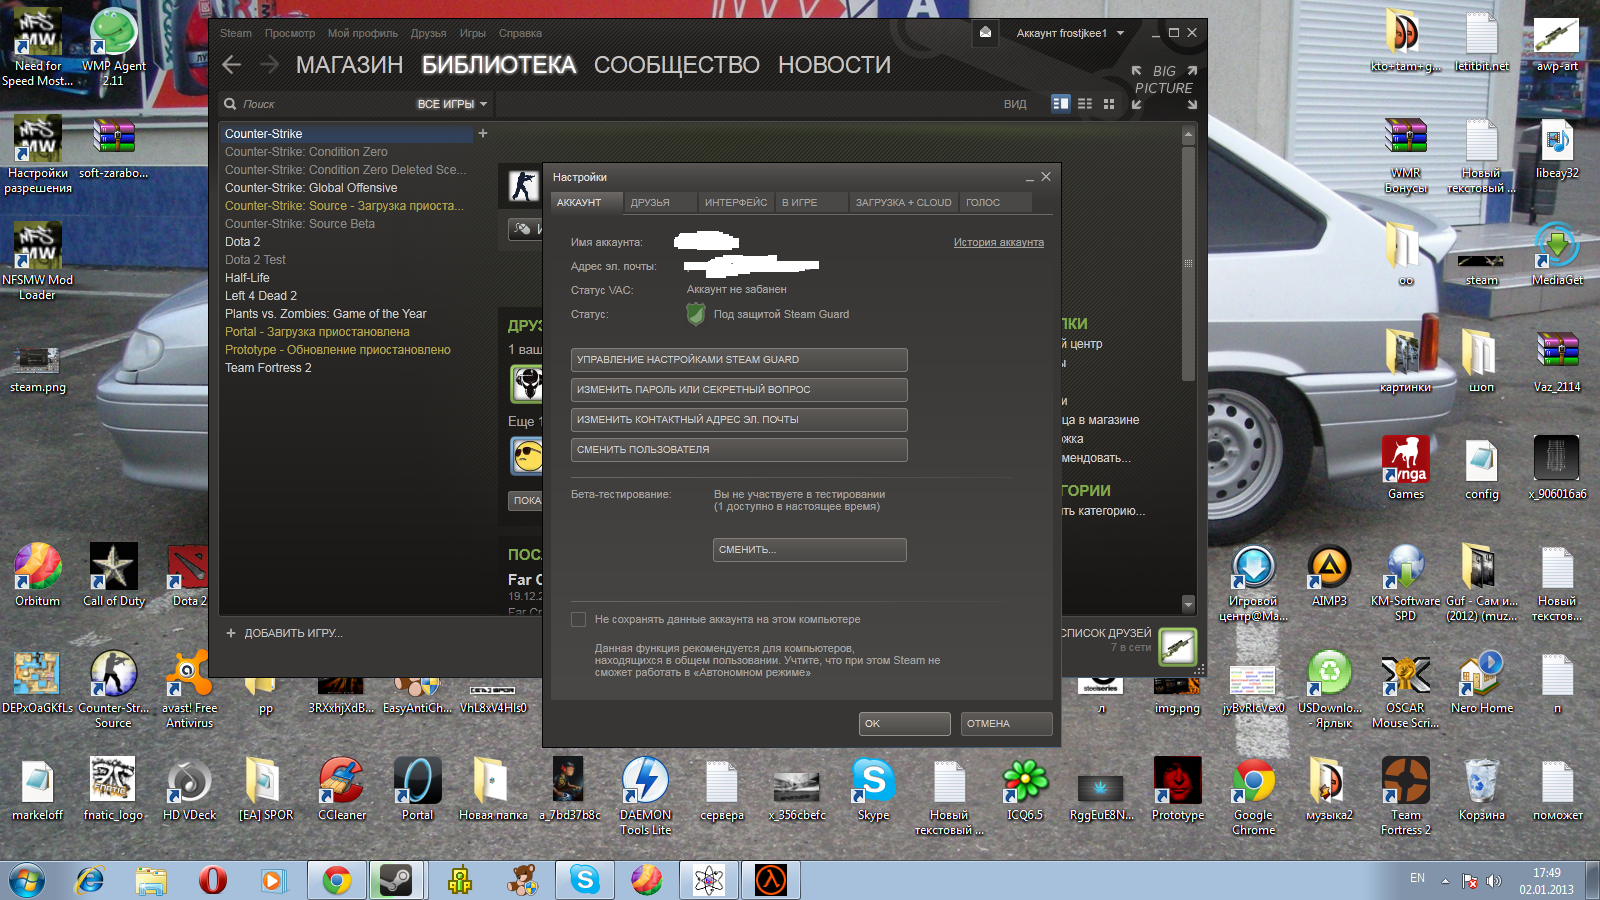The height and width of the screenshot is (900, 1600).
Task: Open История аккаунта link
Action: tap(998, 242)
